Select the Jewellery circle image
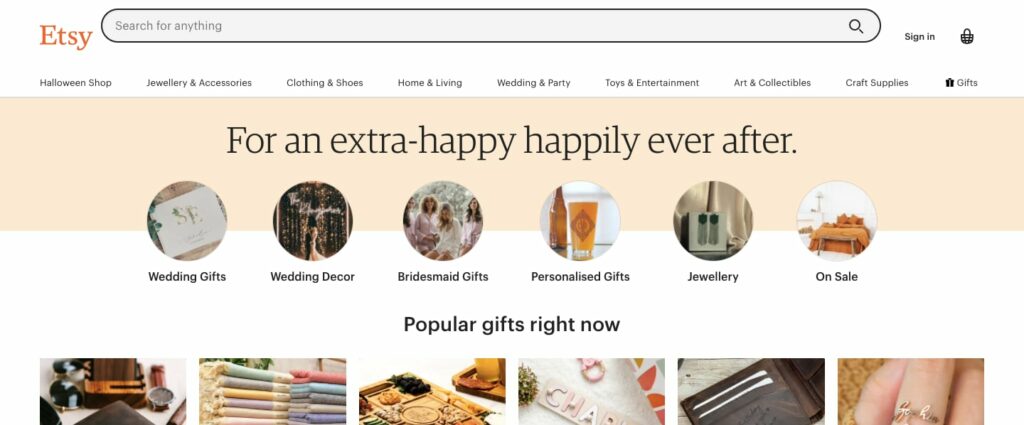 [713, 221]
